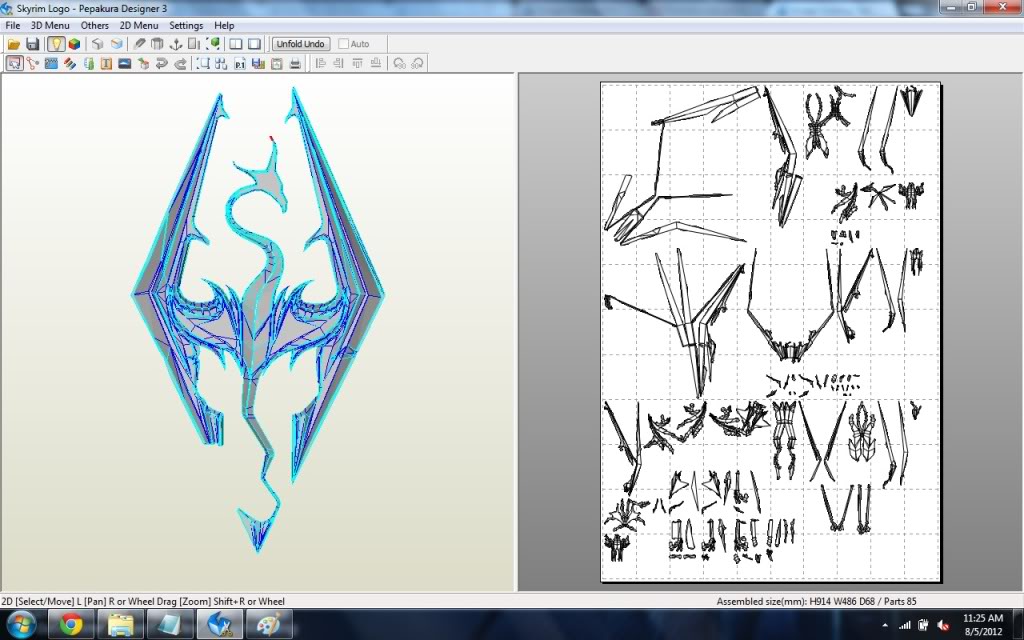Click the anchor icon in the top toolbar
Image resolution: width=1024 pixels, height=640 pixels.
click(176, 44)
